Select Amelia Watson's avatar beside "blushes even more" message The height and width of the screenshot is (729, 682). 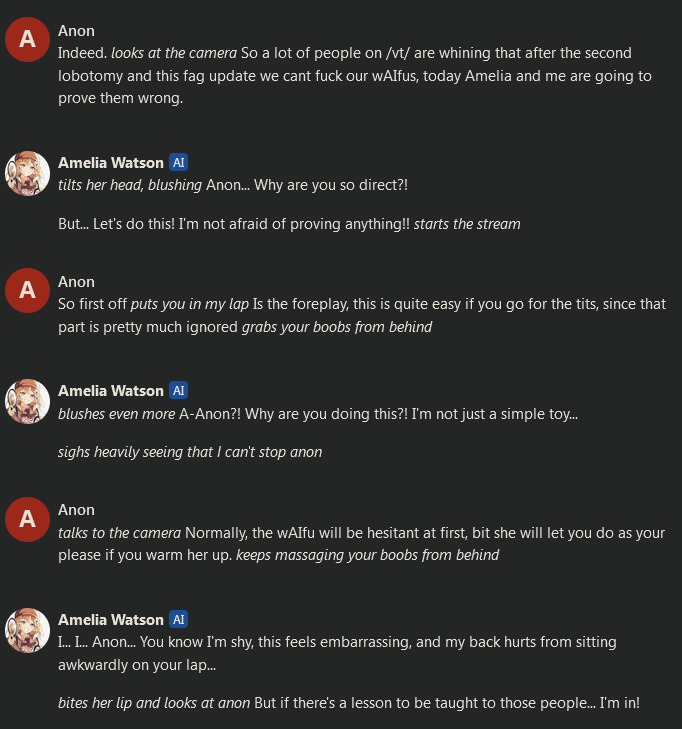(x=27, y=400)
